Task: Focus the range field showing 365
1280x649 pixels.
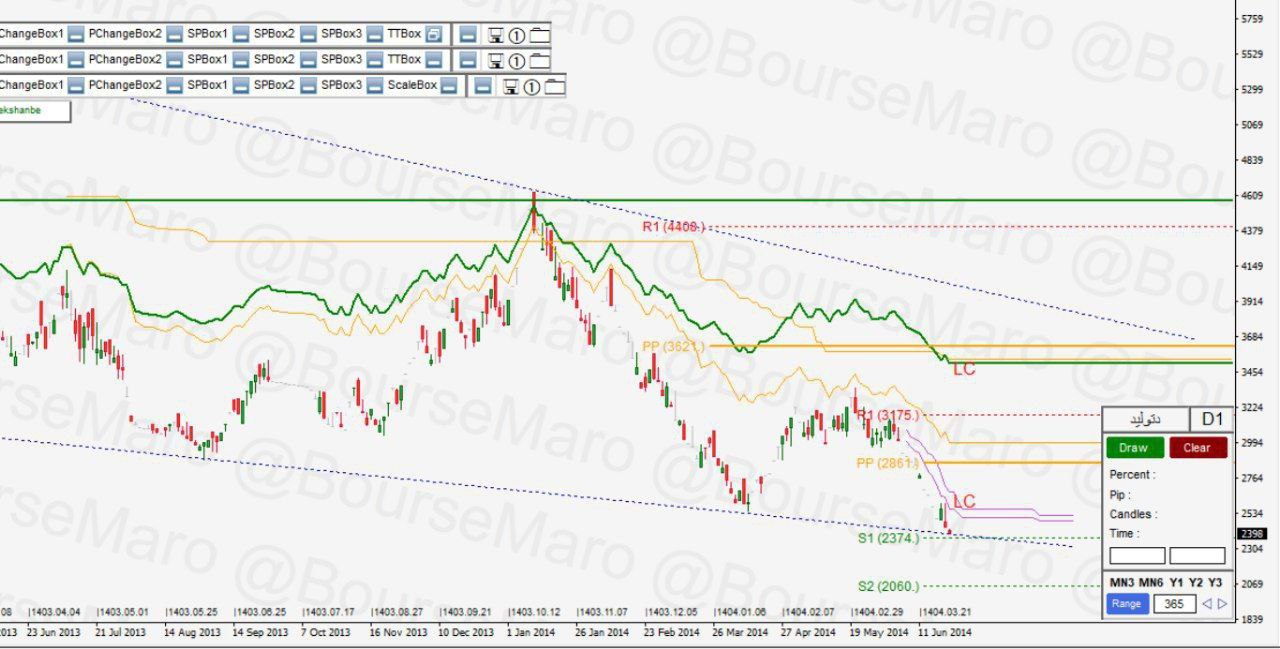Action: [1173, 603]
